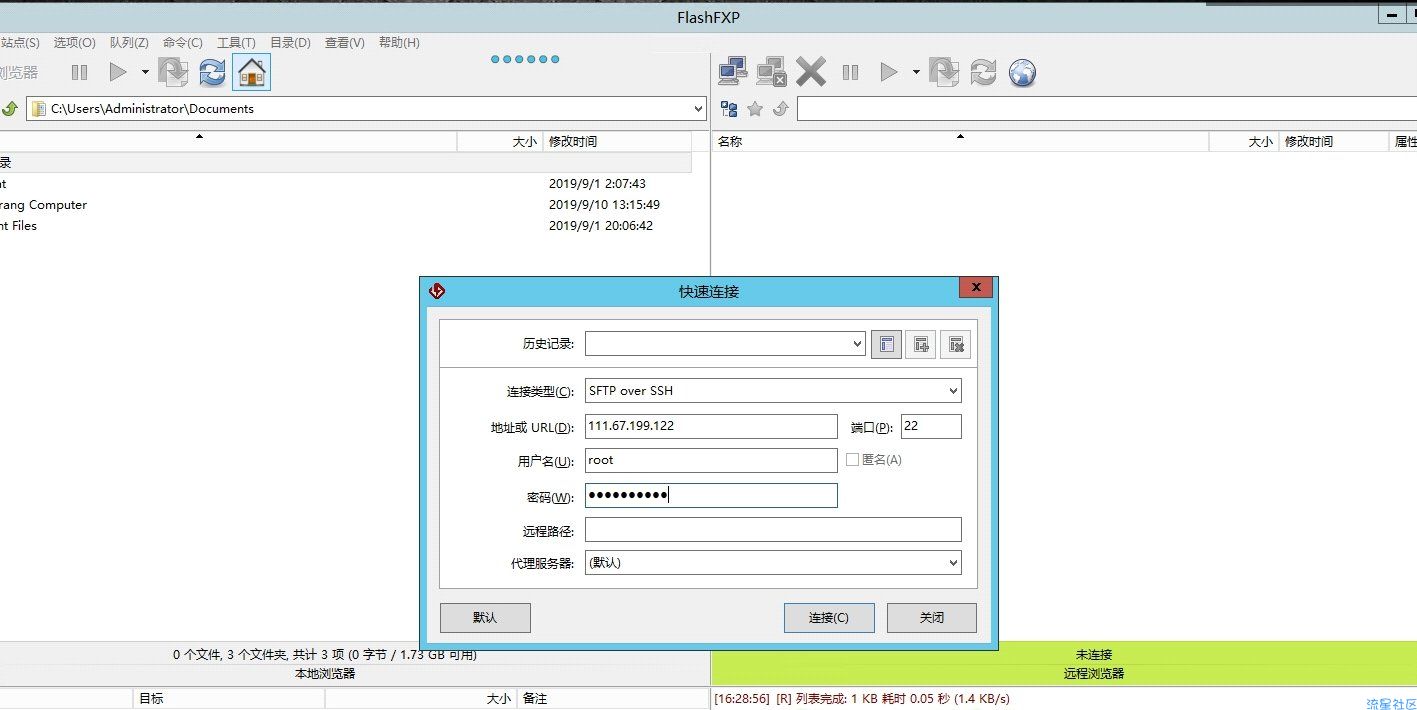Viewport: 1417px width, 710px height.
Task: Click the remote disconnect icon
Action: tap(772, 72)
